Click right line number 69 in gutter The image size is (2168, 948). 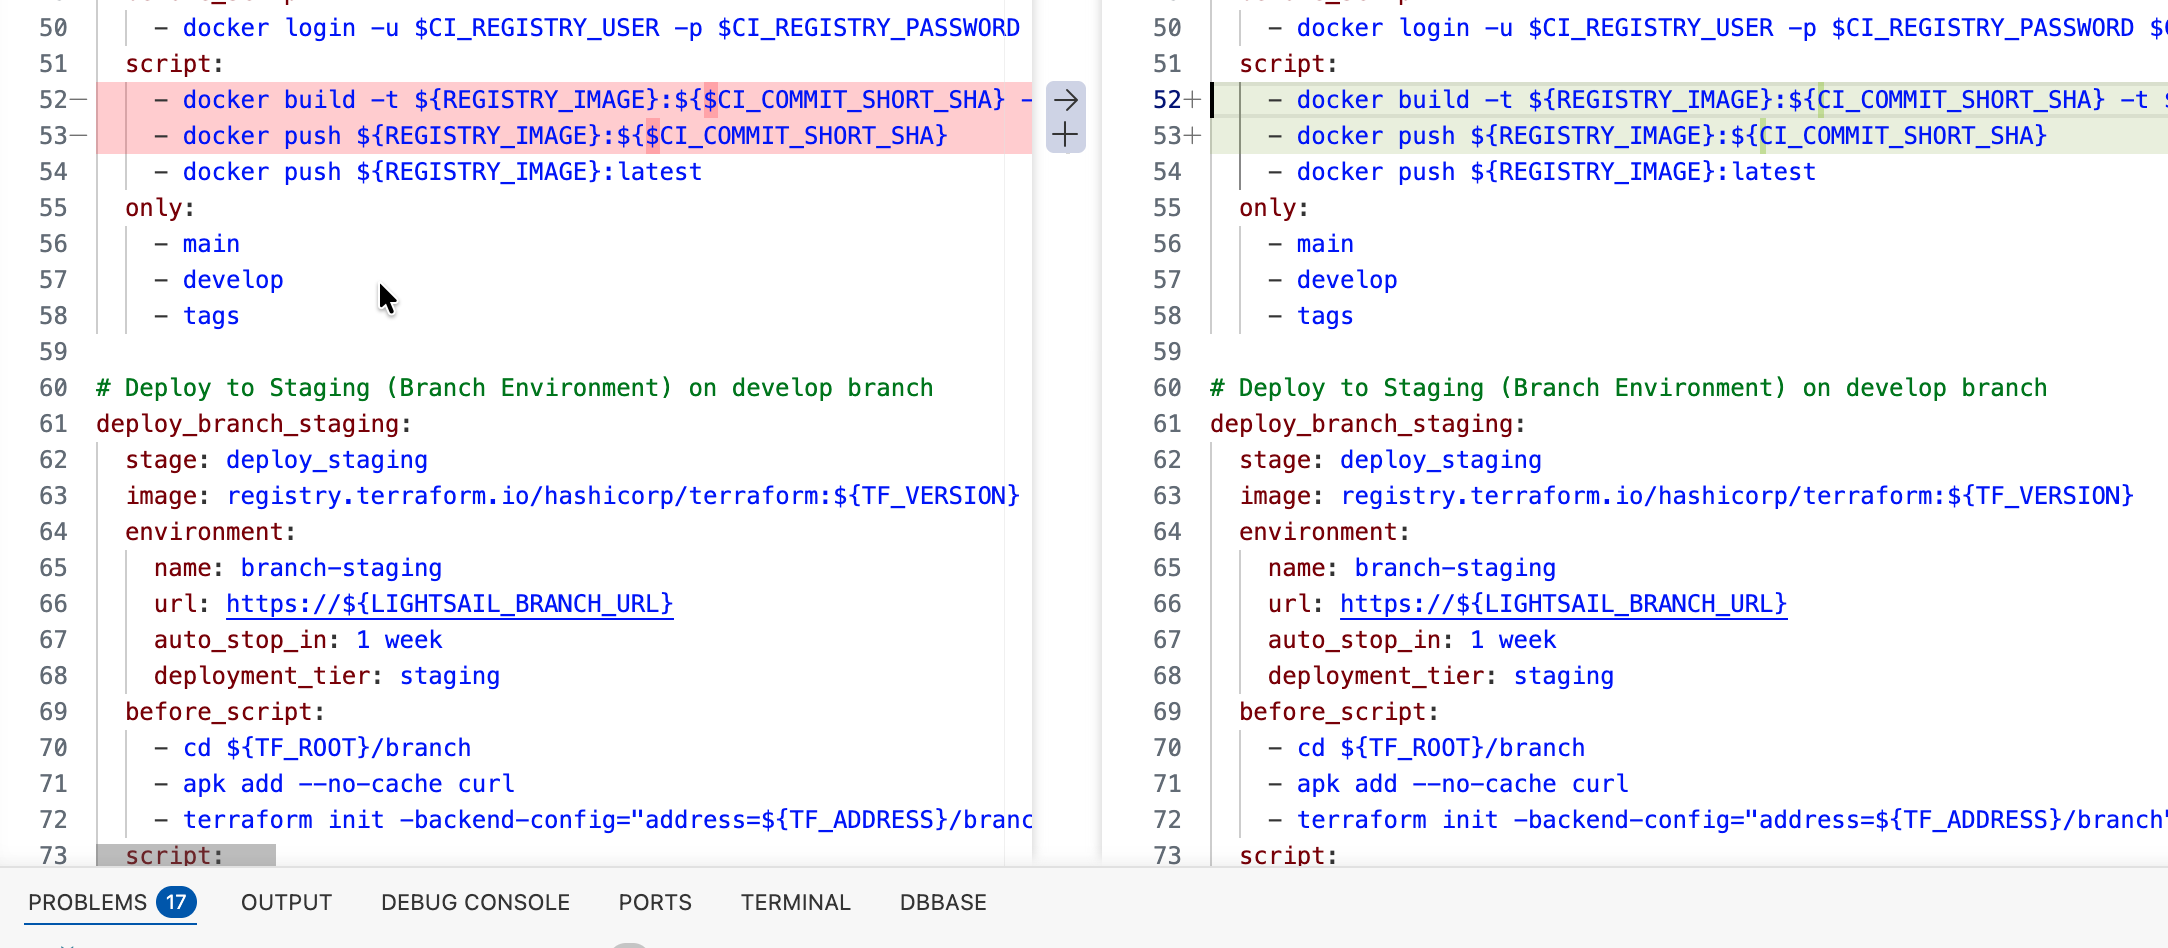1167,712
